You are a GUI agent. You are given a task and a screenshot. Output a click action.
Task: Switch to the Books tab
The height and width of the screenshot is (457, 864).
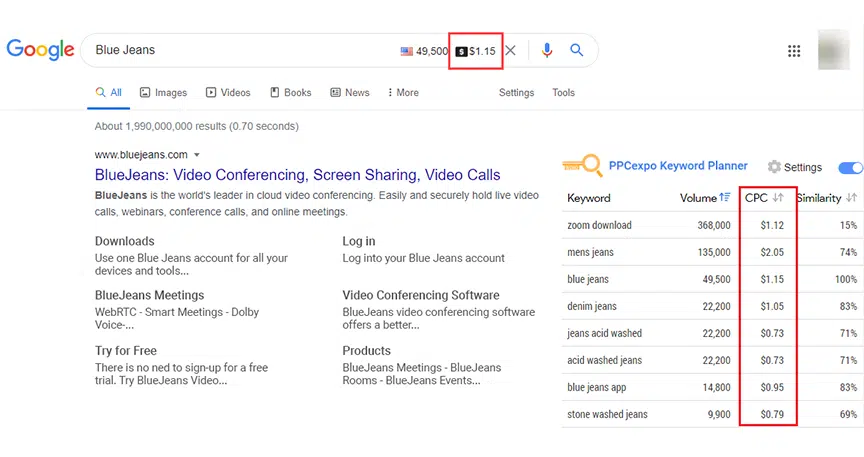point(290,93)
